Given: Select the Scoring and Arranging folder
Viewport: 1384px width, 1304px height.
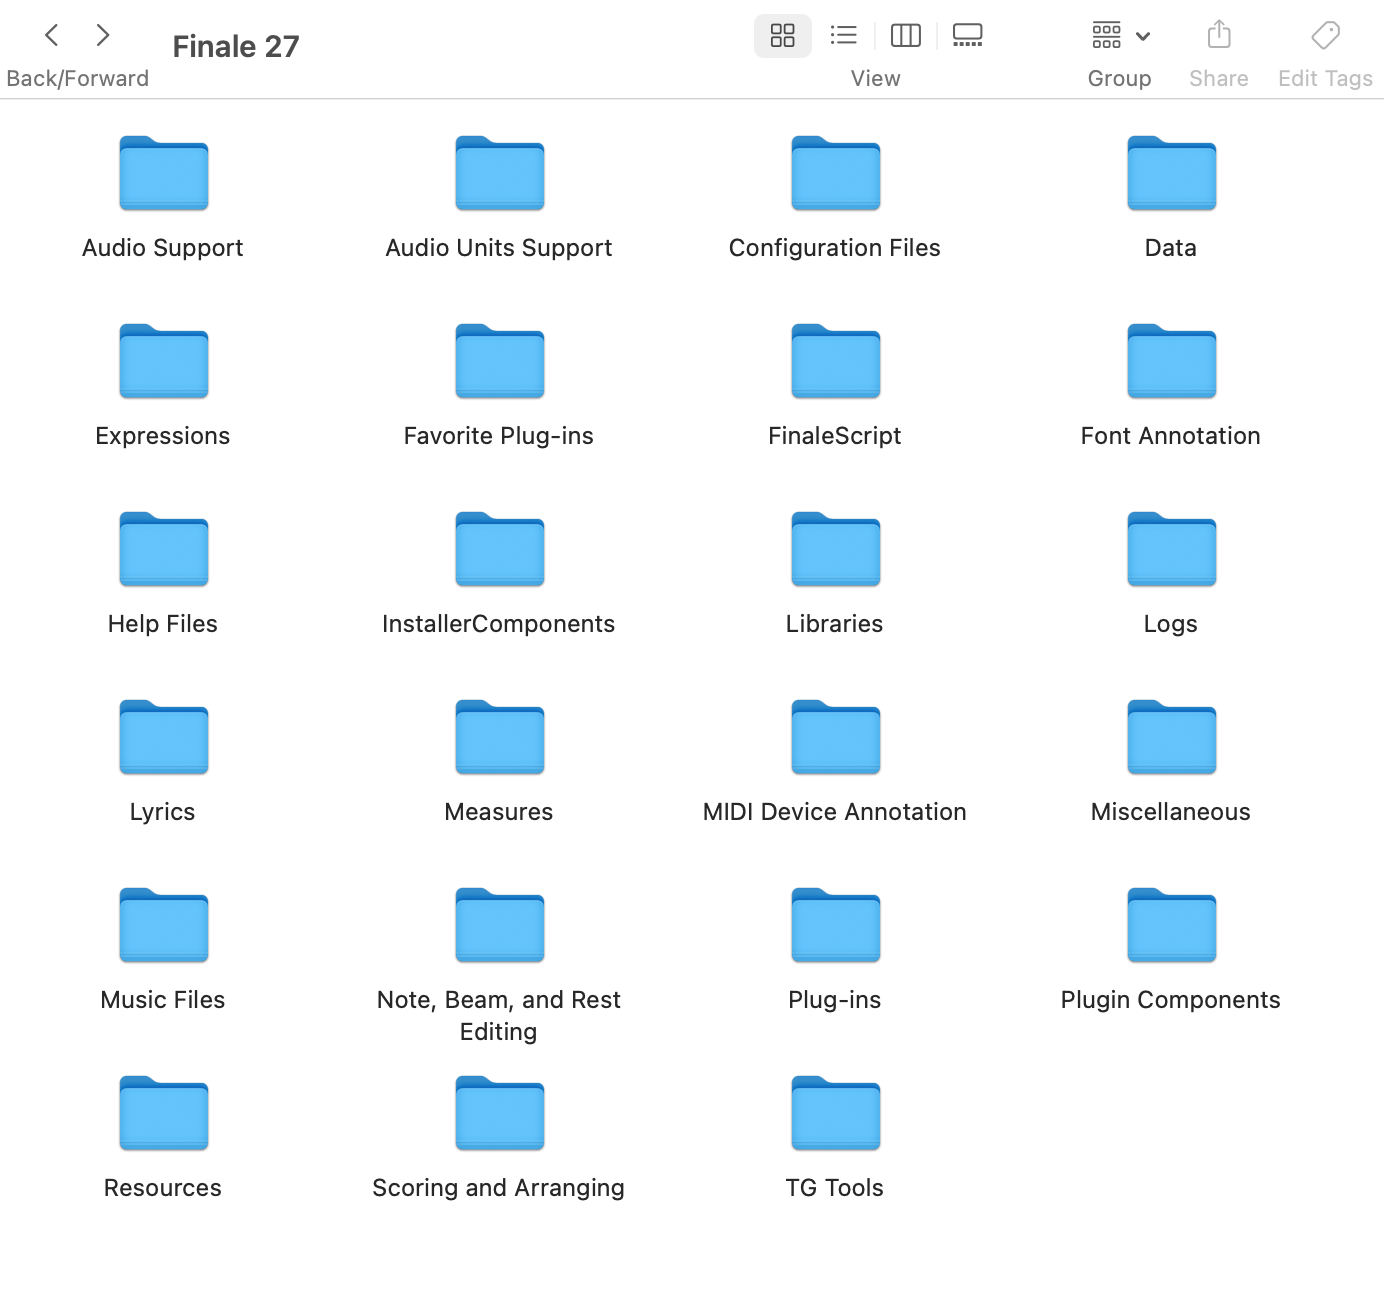Looking at the screenshot, I should 499,1113.
